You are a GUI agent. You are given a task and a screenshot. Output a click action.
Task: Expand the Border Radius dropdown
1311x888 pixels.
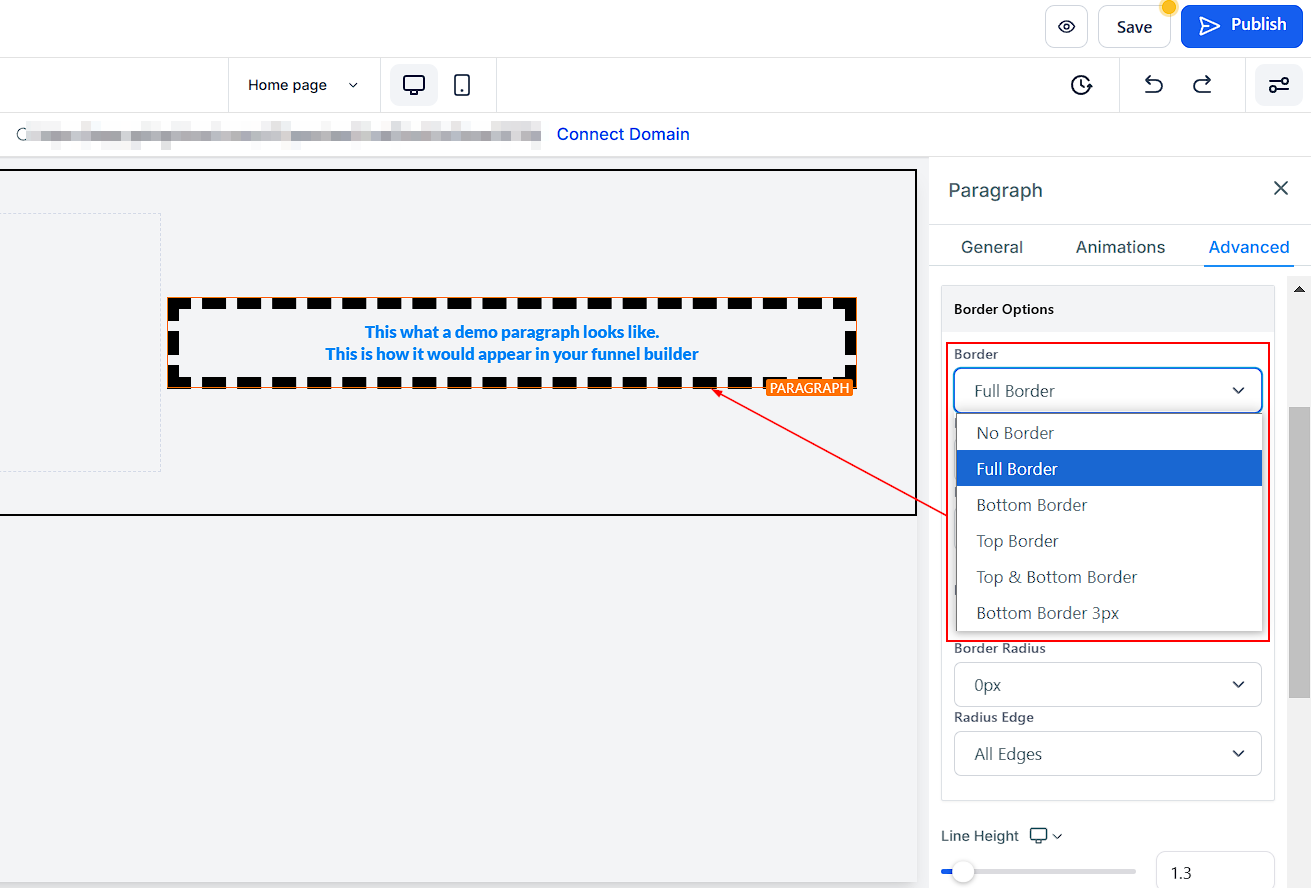click(x=1107, y=685)
